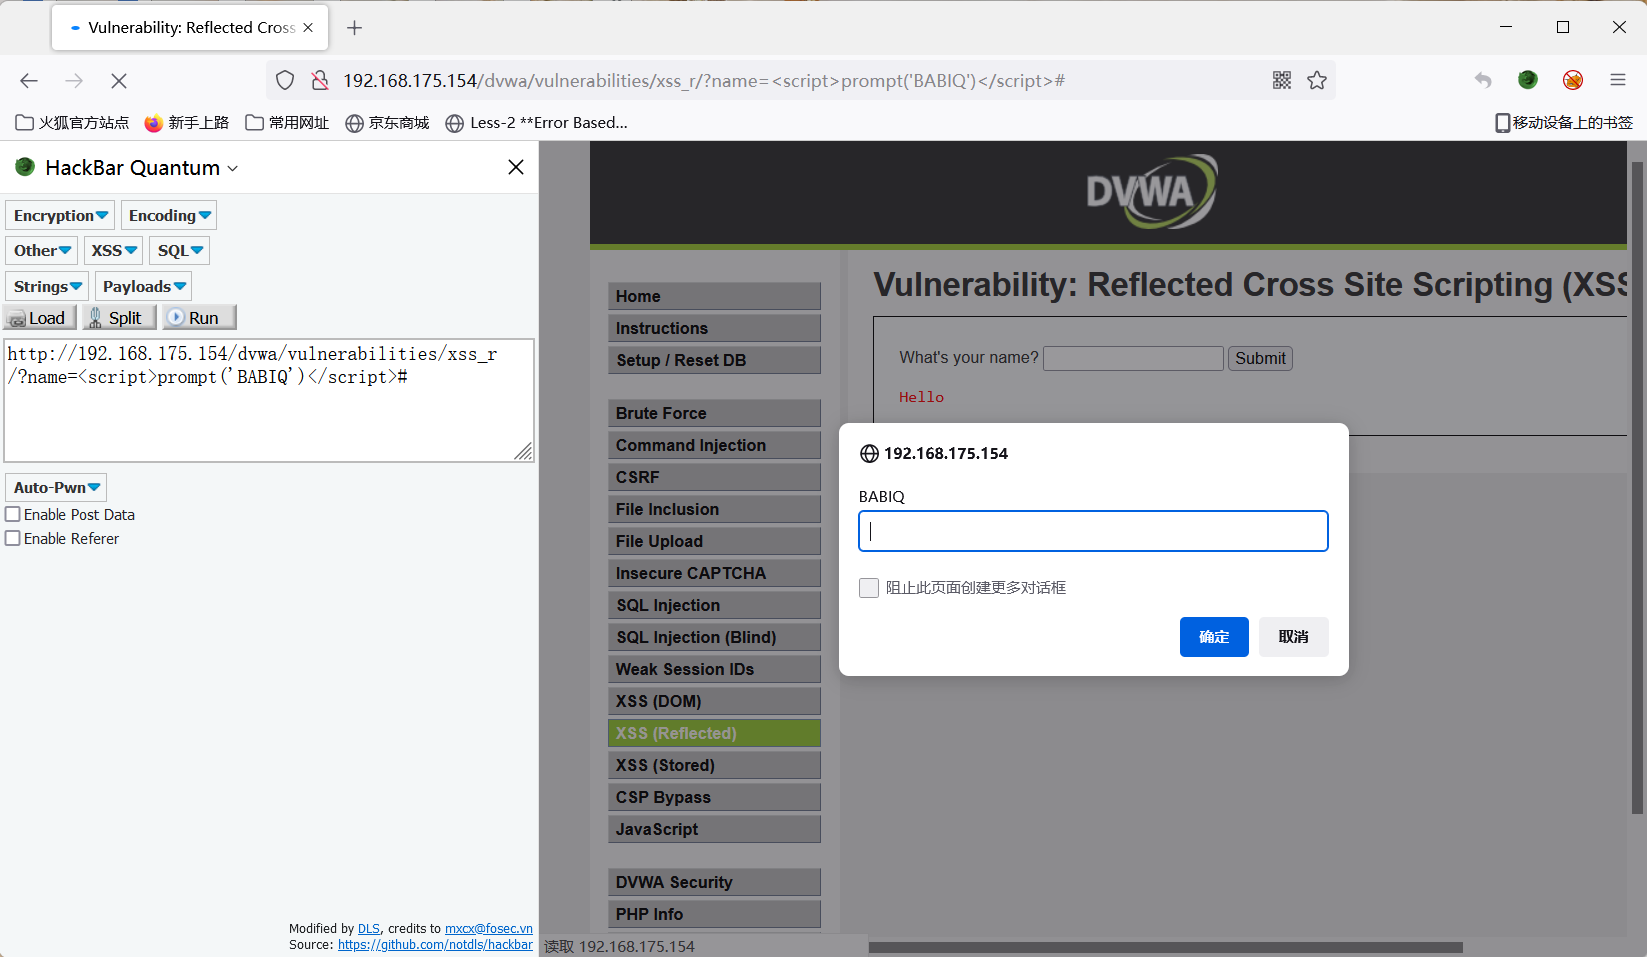The width and height of the screenshot is (1647, 957).
Task: Enable Referer checkbox
Action: (13, 538)
